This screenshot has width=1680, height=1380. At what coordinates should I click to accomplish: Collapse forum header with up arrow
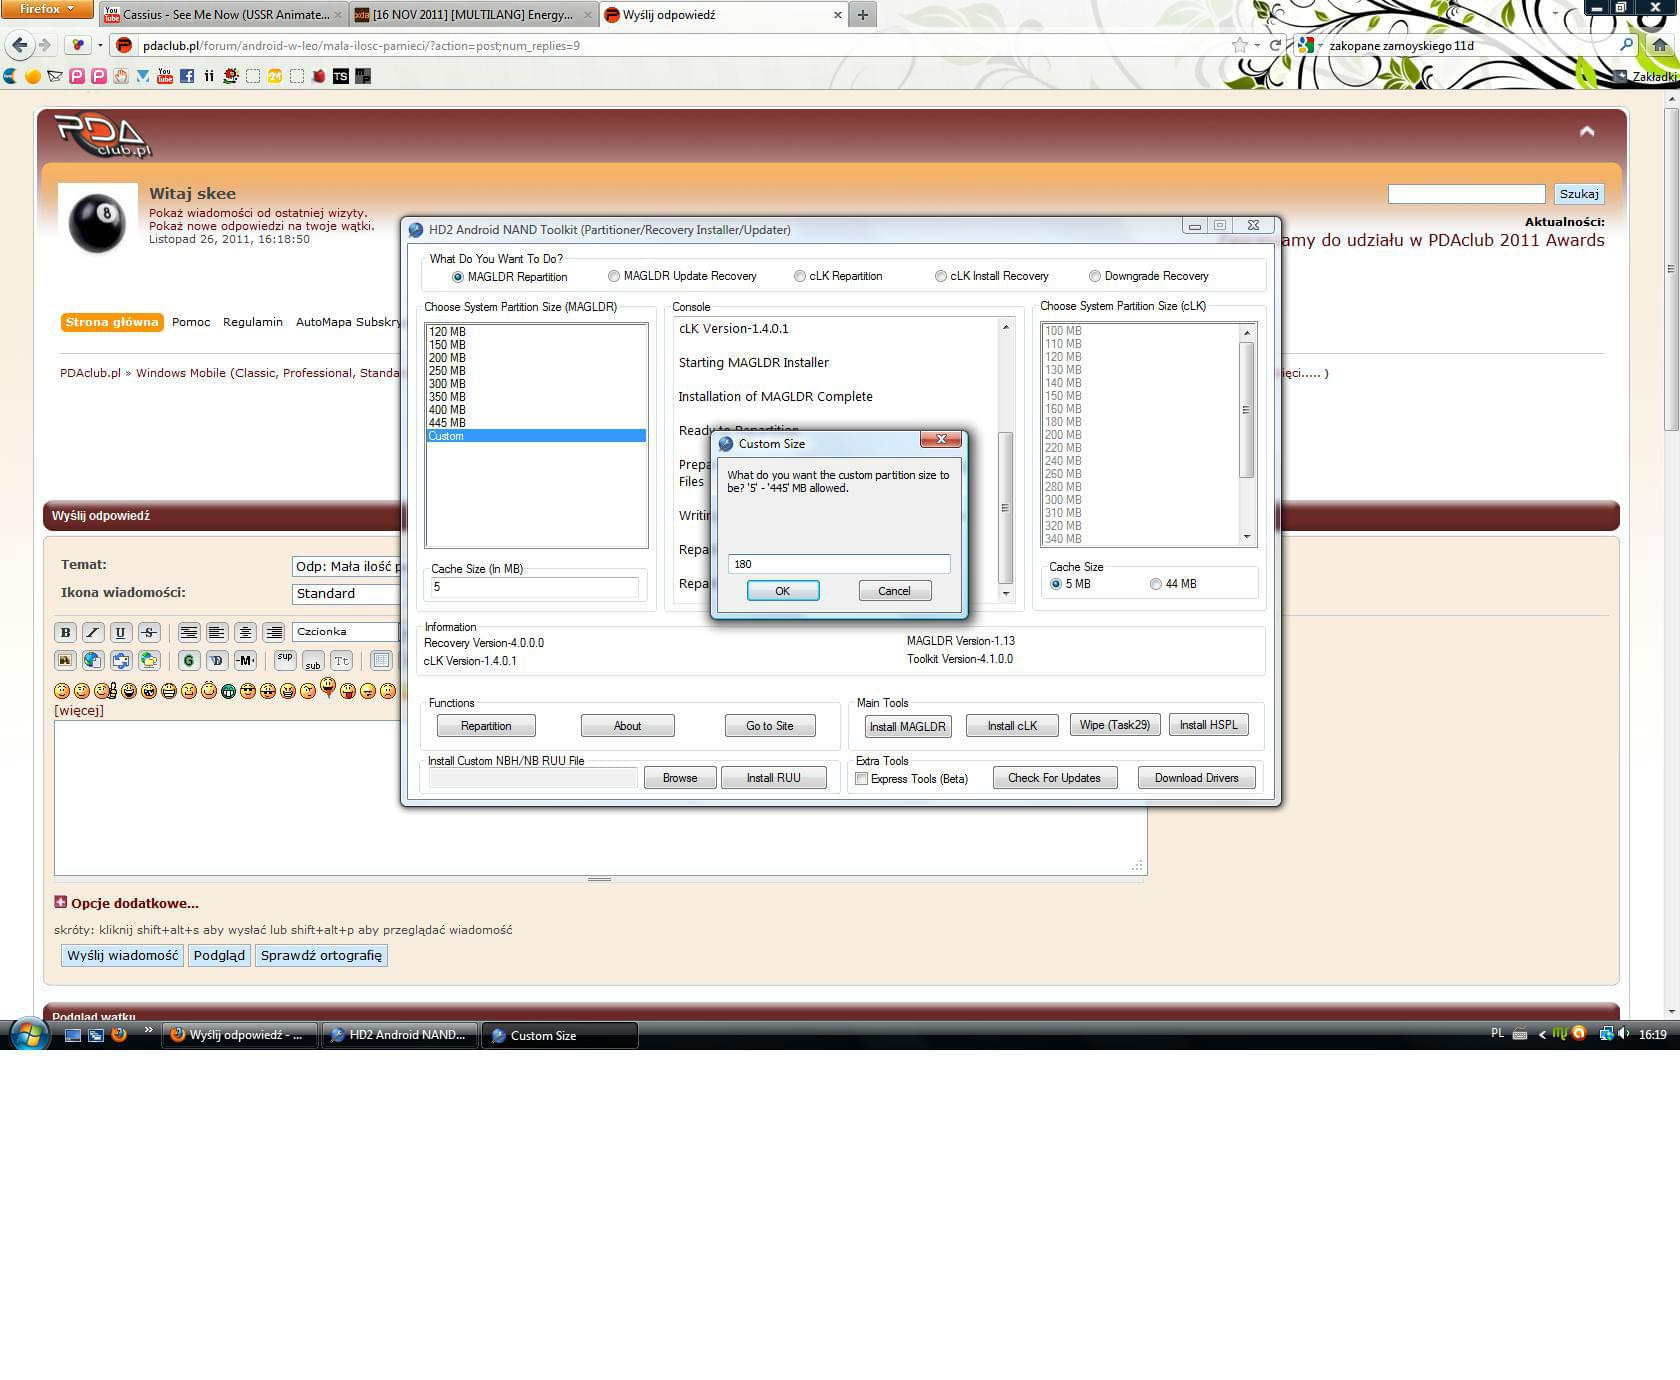tap(1587, 131)
